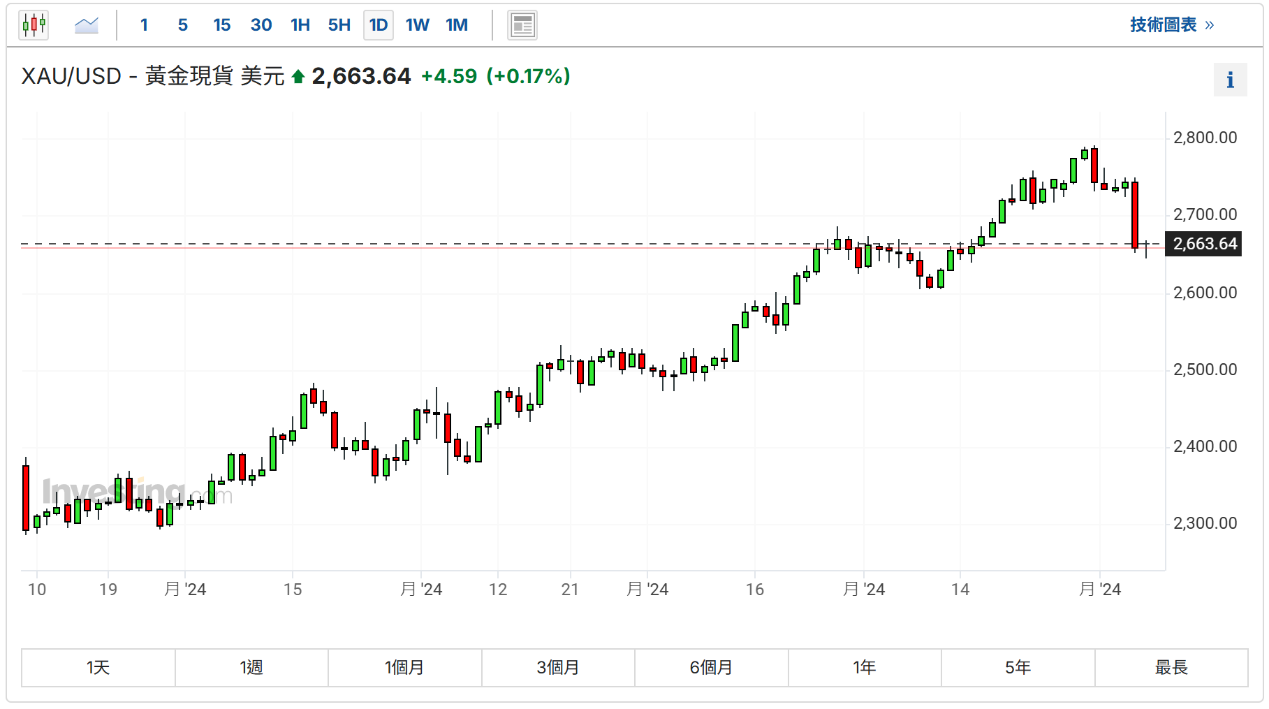
Task: Select the 5-minute interval
Action: tap(182, 25)
